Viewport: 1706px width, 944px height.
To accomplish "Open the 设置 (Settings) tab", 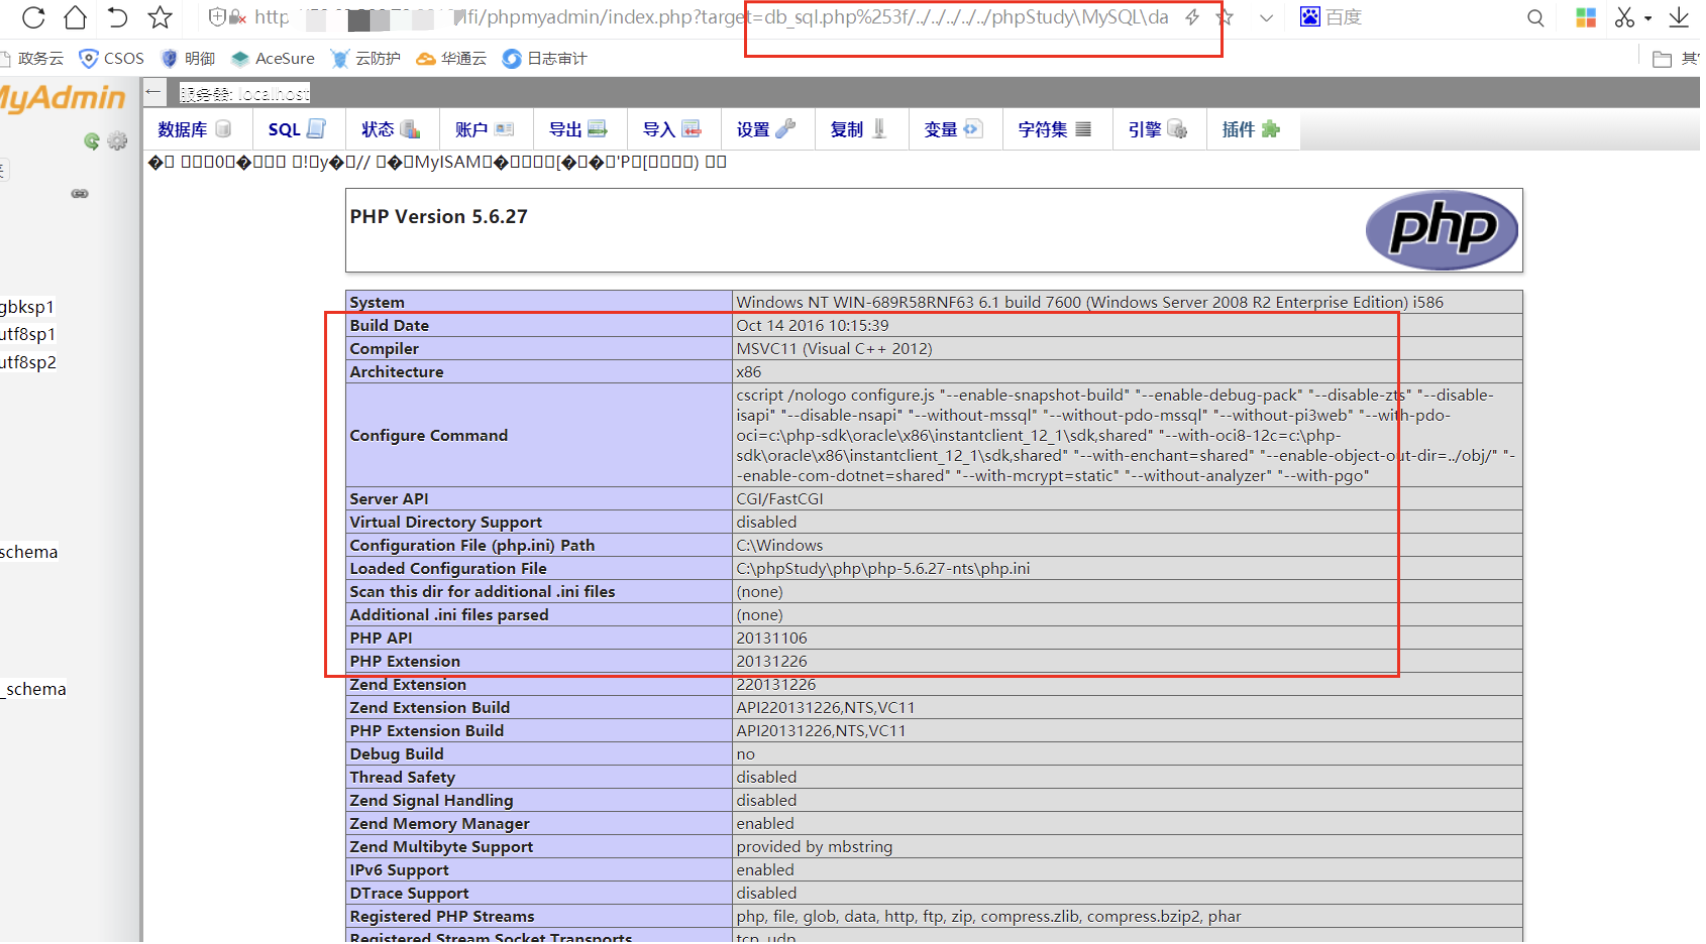I will (766, 130).
